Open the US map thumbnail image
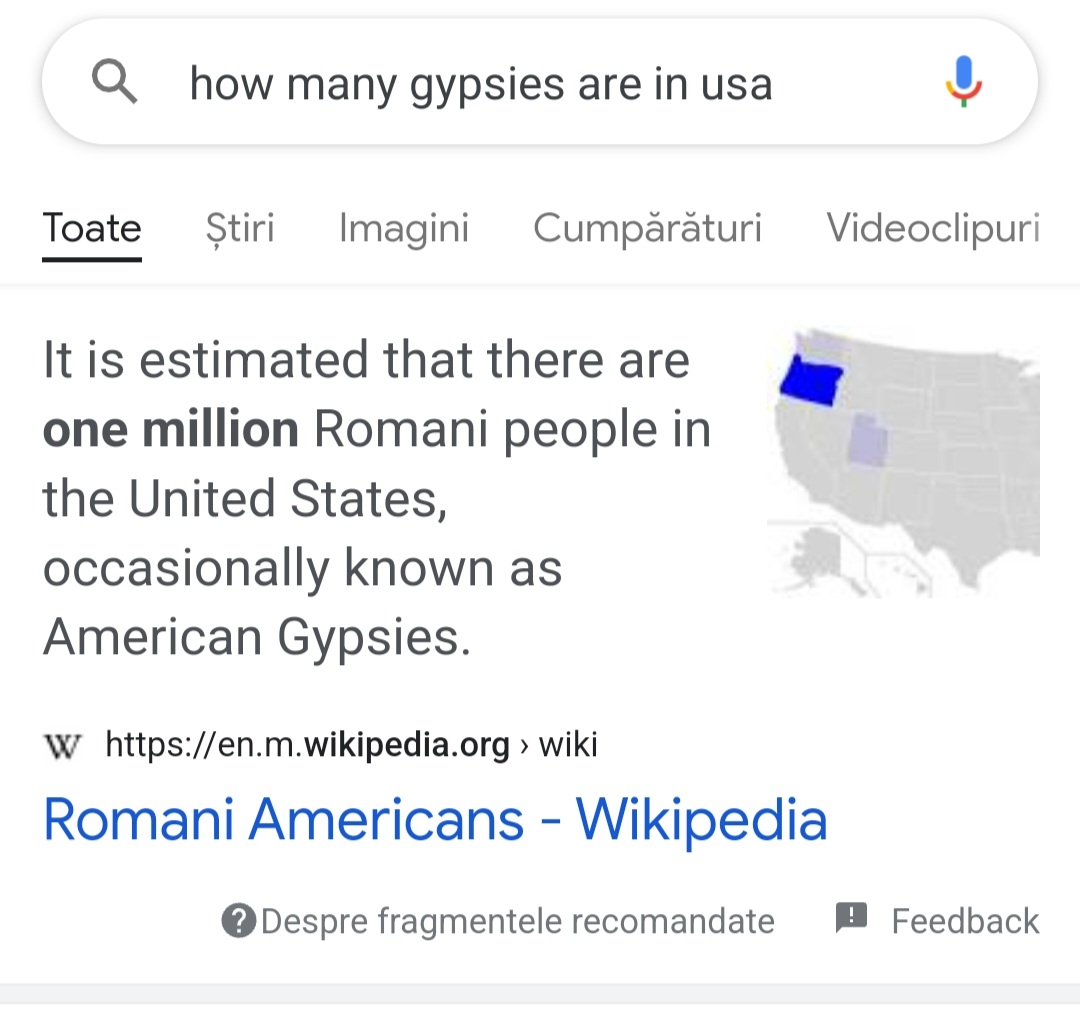Viewport: 1080px width, 1009px height. [903, 462]
